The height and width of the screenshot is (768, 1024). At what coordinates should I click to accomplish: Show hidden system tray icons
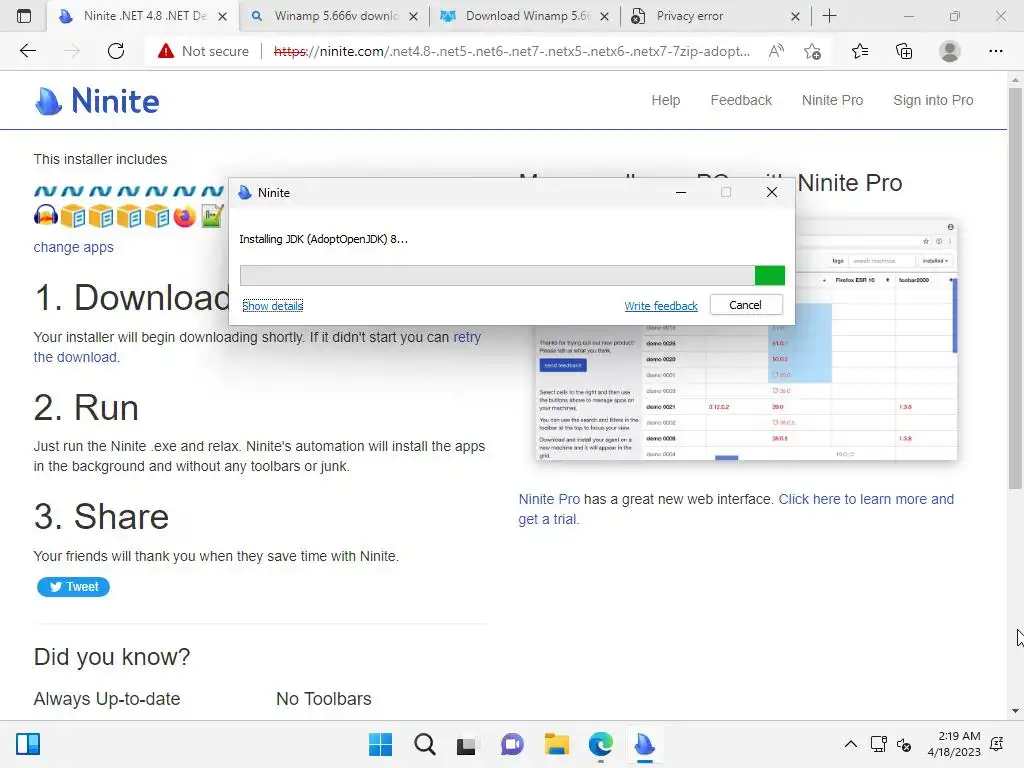pyautogui.click(x=850, y=744)
